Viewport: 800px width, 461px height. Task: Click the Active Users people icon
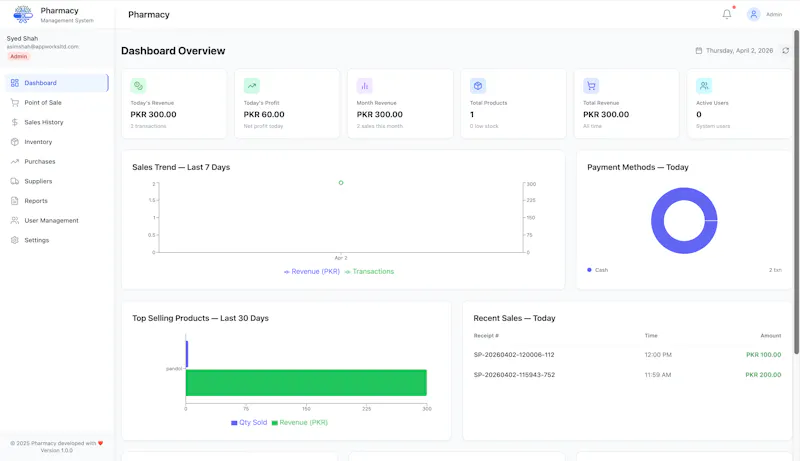(x=704, y=86)
